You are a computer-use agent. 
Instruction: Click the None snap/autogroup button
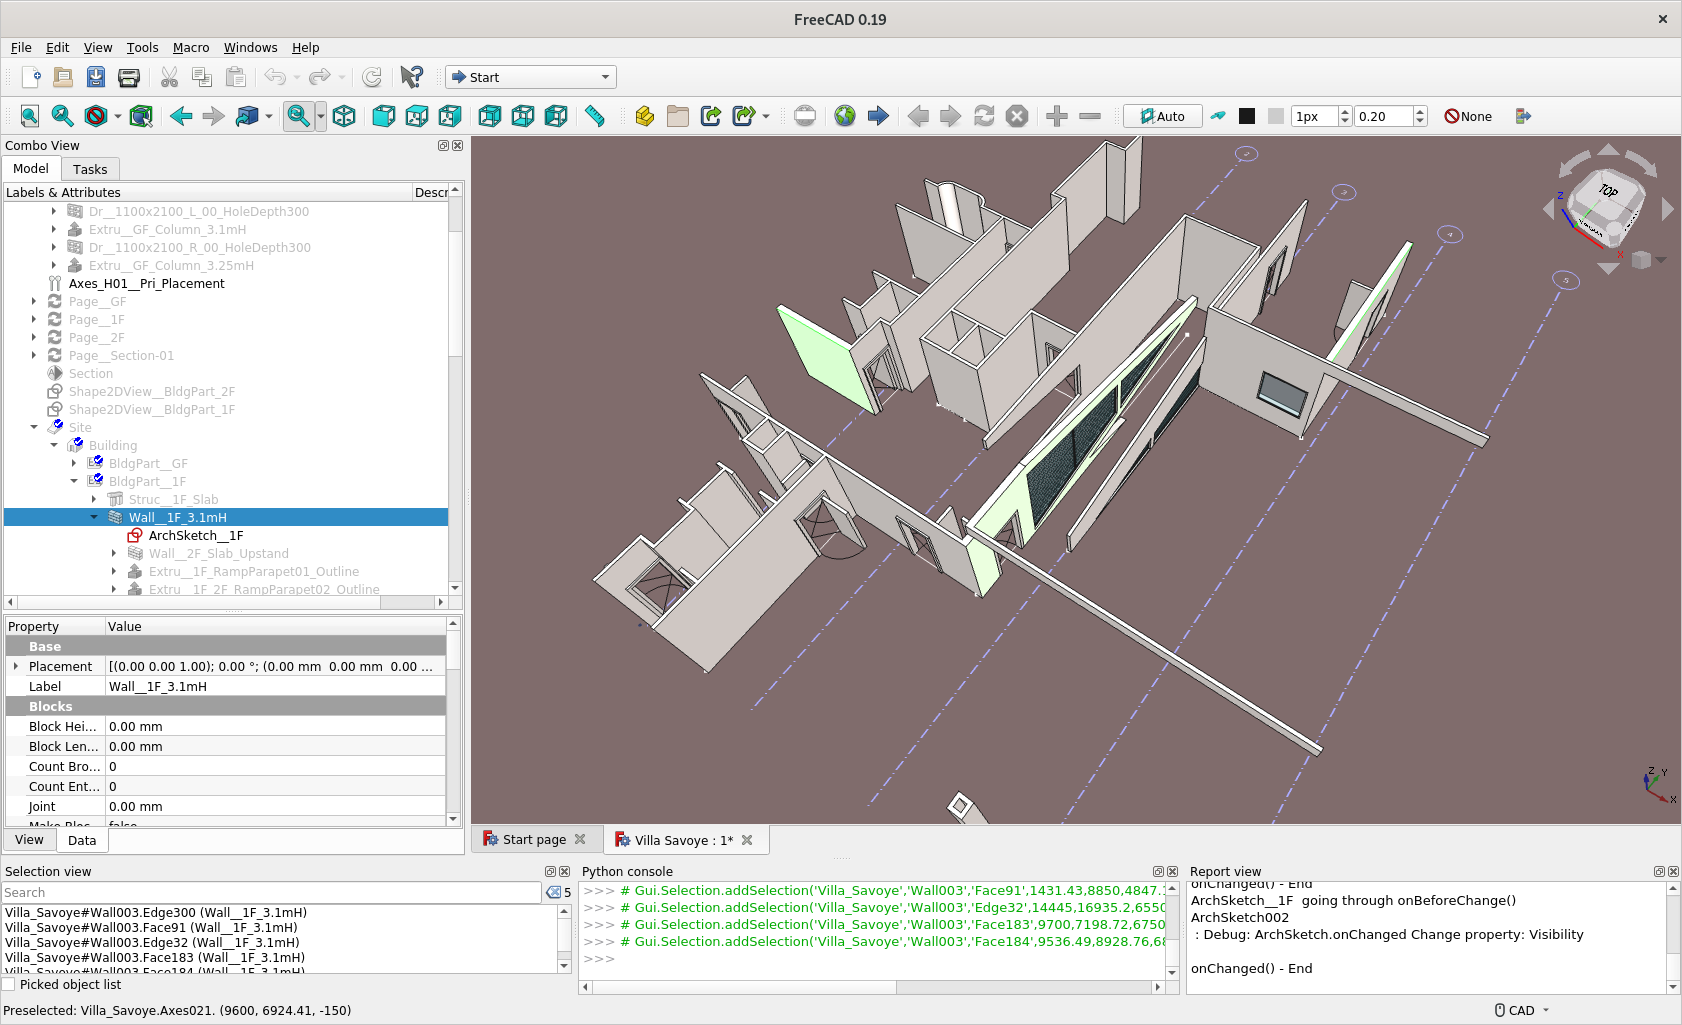[1468, 116]
